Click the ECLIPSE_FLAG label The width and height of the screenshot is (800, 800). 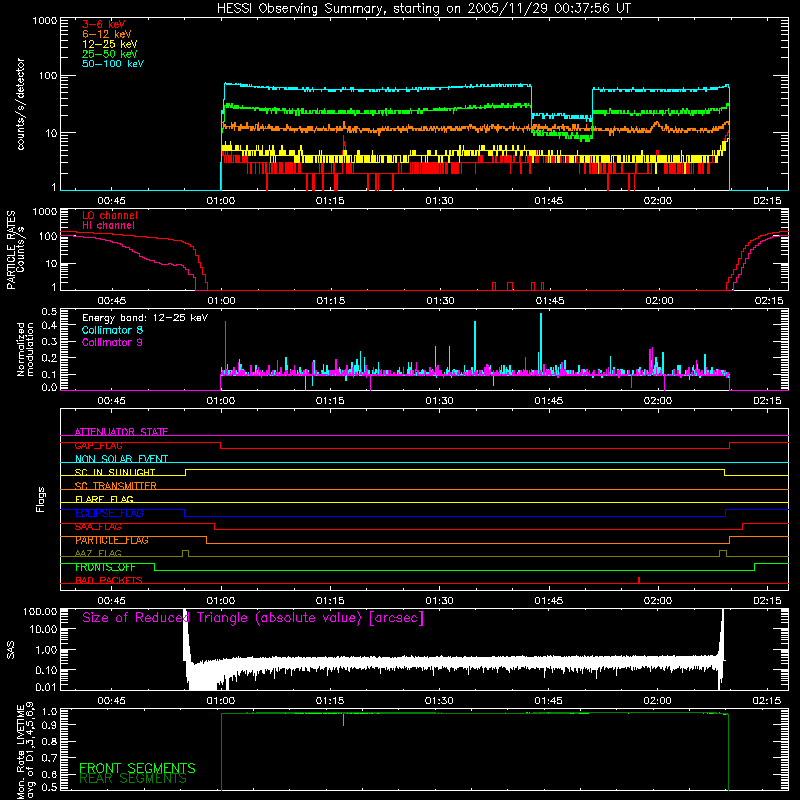(x=109, y=513)
